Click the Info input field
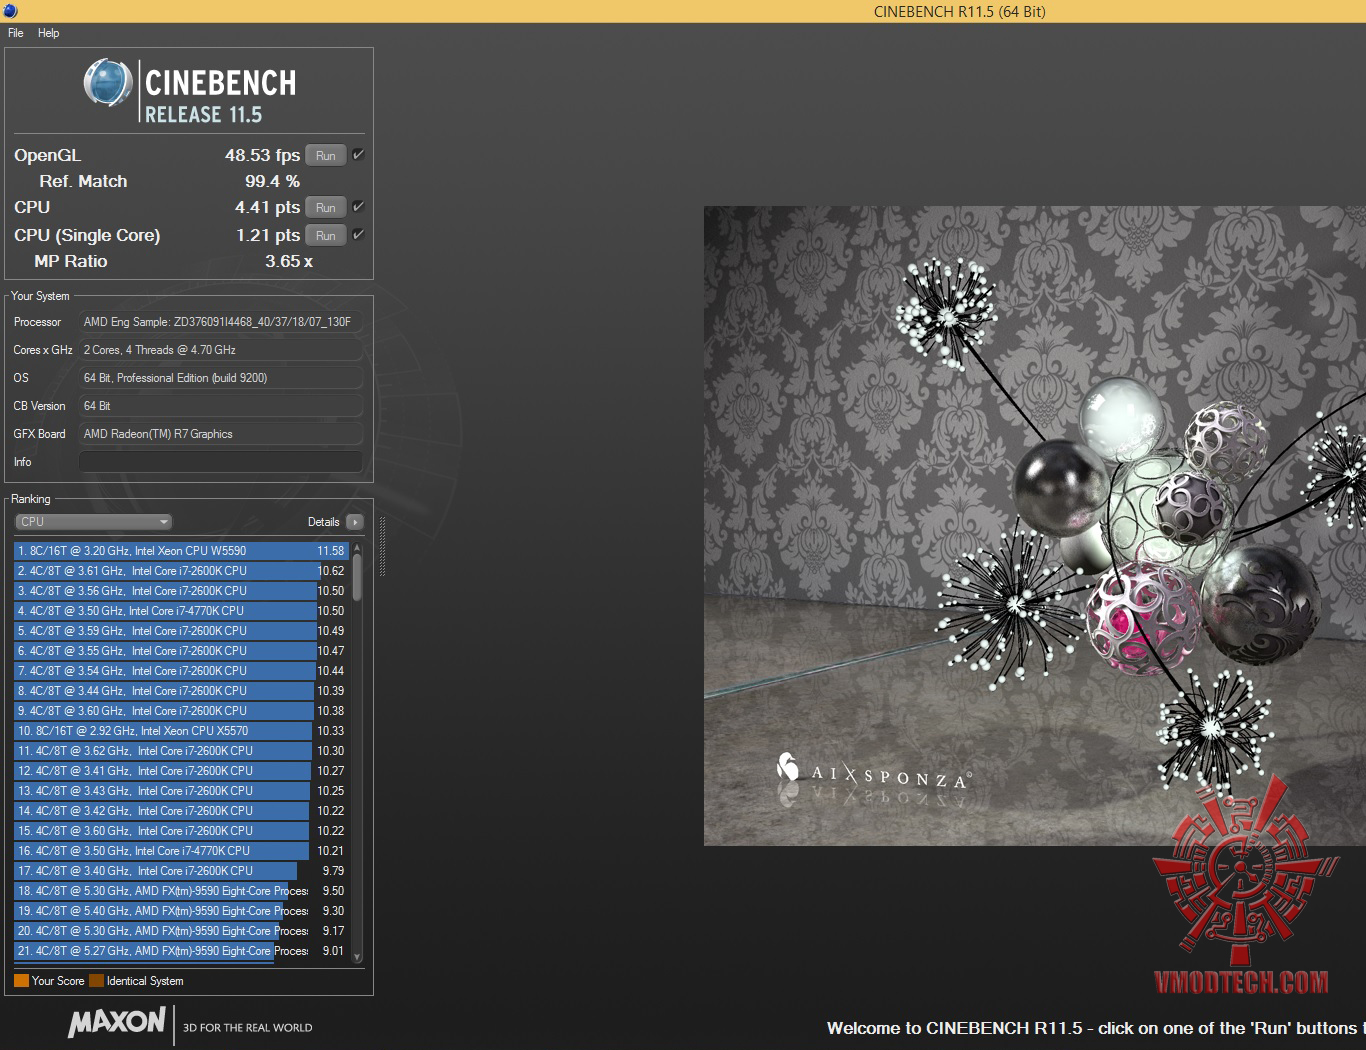Viewport: 1366px width, 1050px height. click(220, 462)
